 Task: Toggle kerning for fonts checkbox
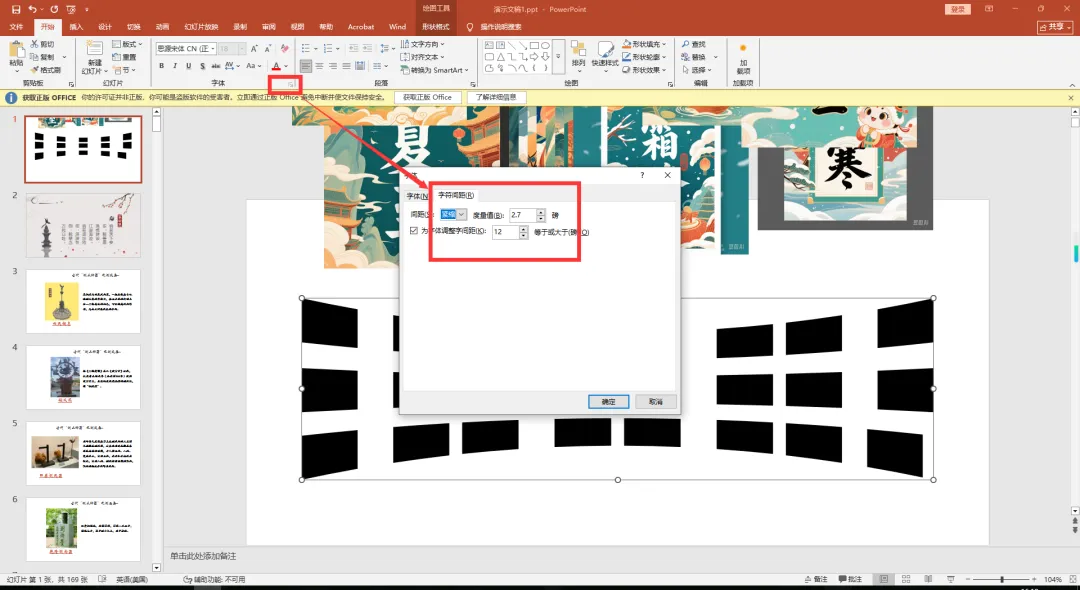coord(413,231)
